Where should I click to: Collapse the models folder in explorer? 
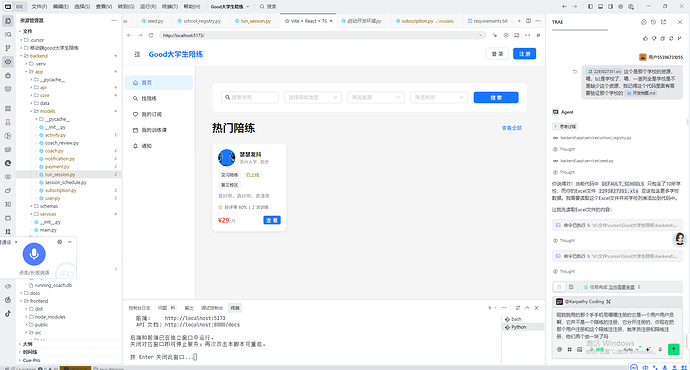pyautogui.click(x=32, y=111)
